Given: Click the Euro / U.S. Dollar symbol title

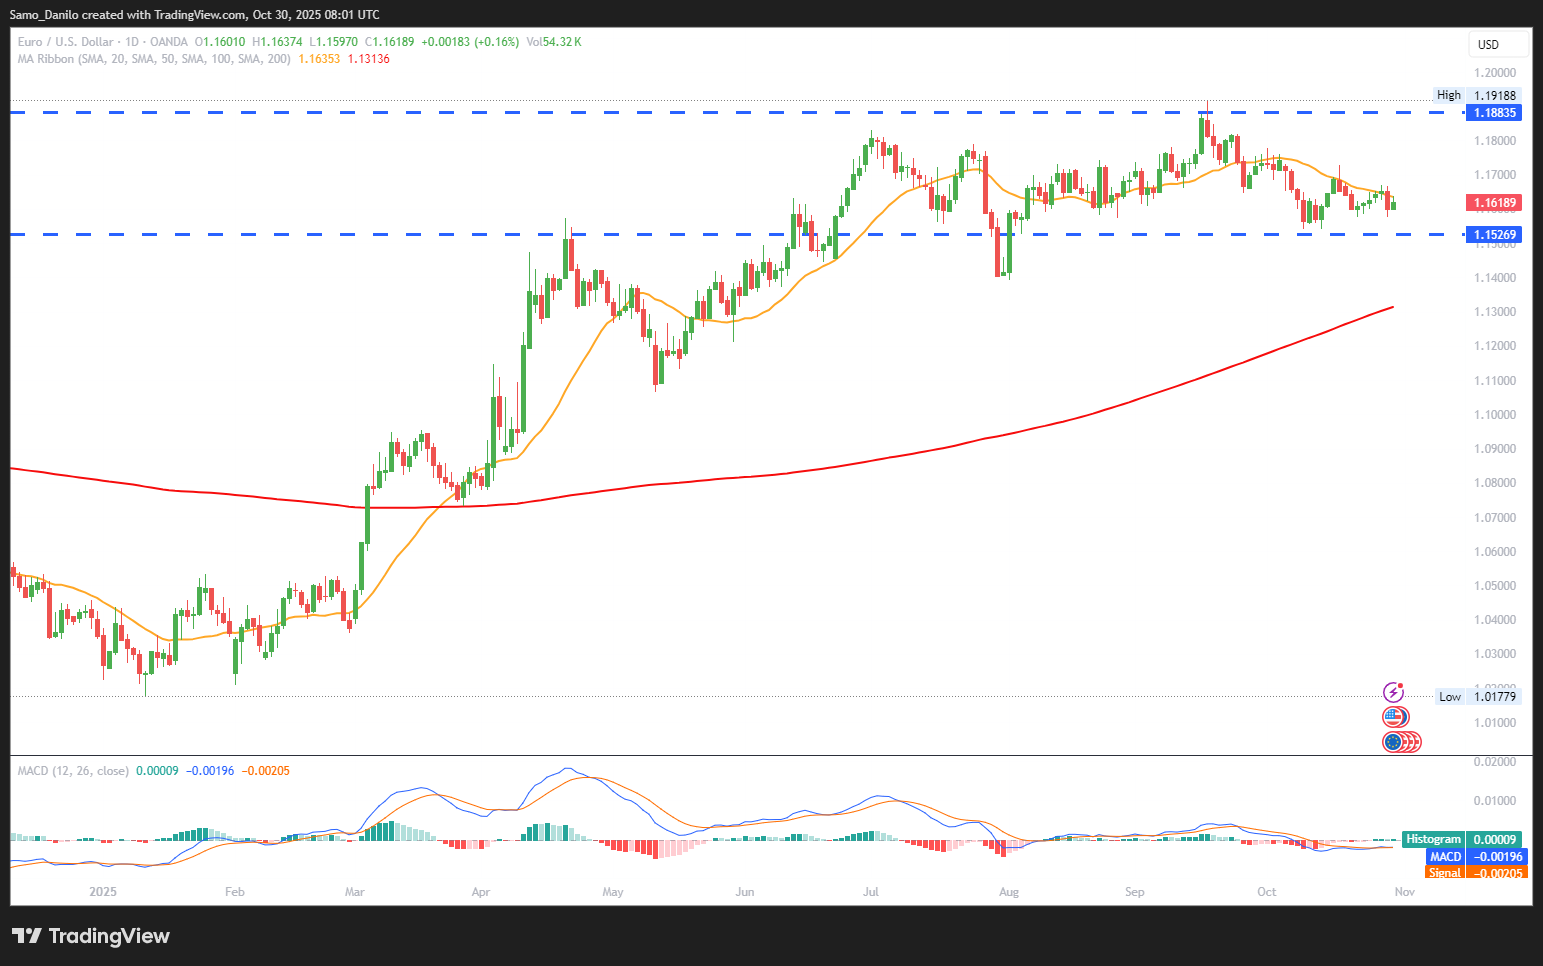Looking at the screenshot, I should (65, 42).
